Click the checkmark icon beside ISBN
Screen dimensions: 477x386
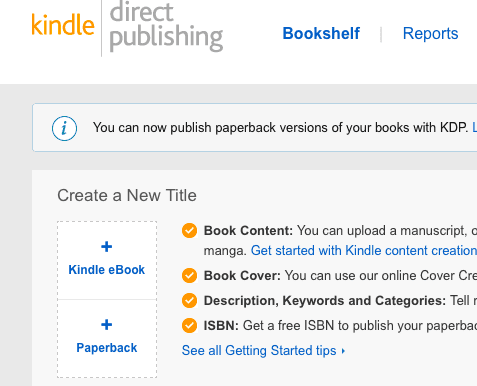(x=189, y=326)
